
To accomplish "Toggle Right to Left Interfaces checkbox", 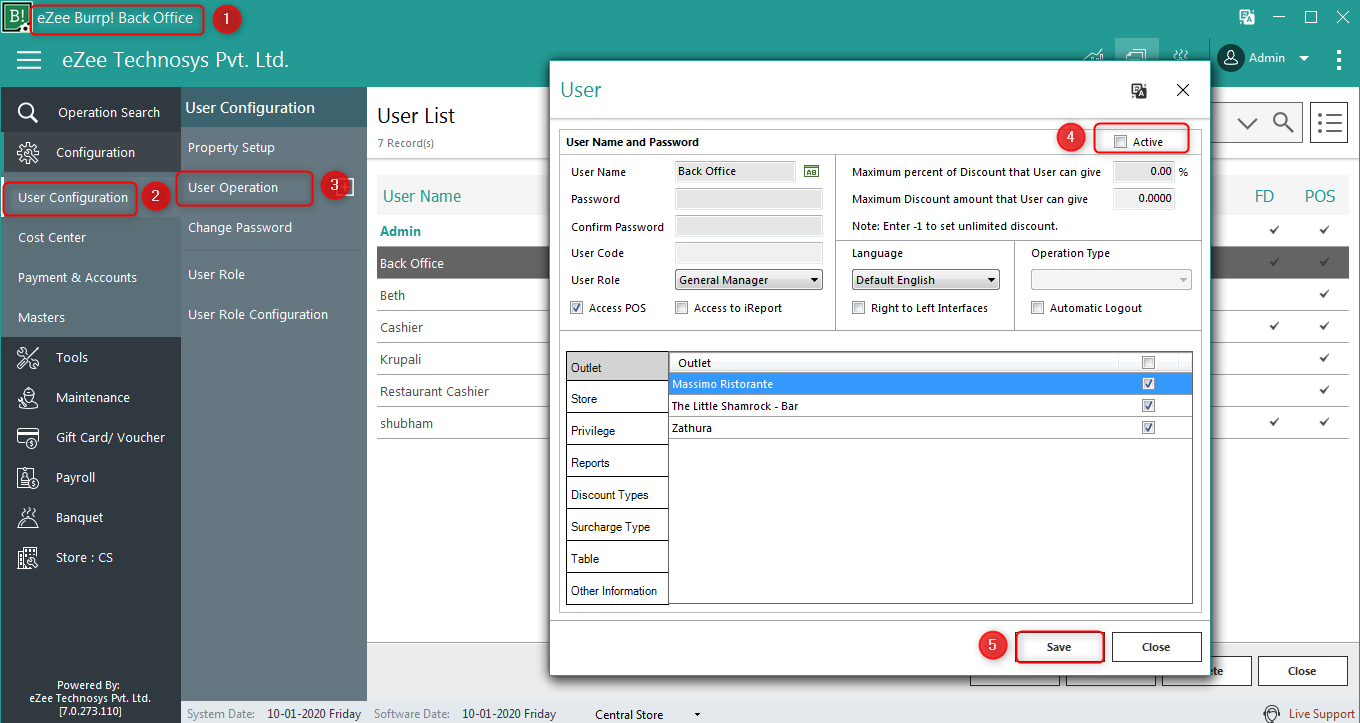I will pos(858,308).
